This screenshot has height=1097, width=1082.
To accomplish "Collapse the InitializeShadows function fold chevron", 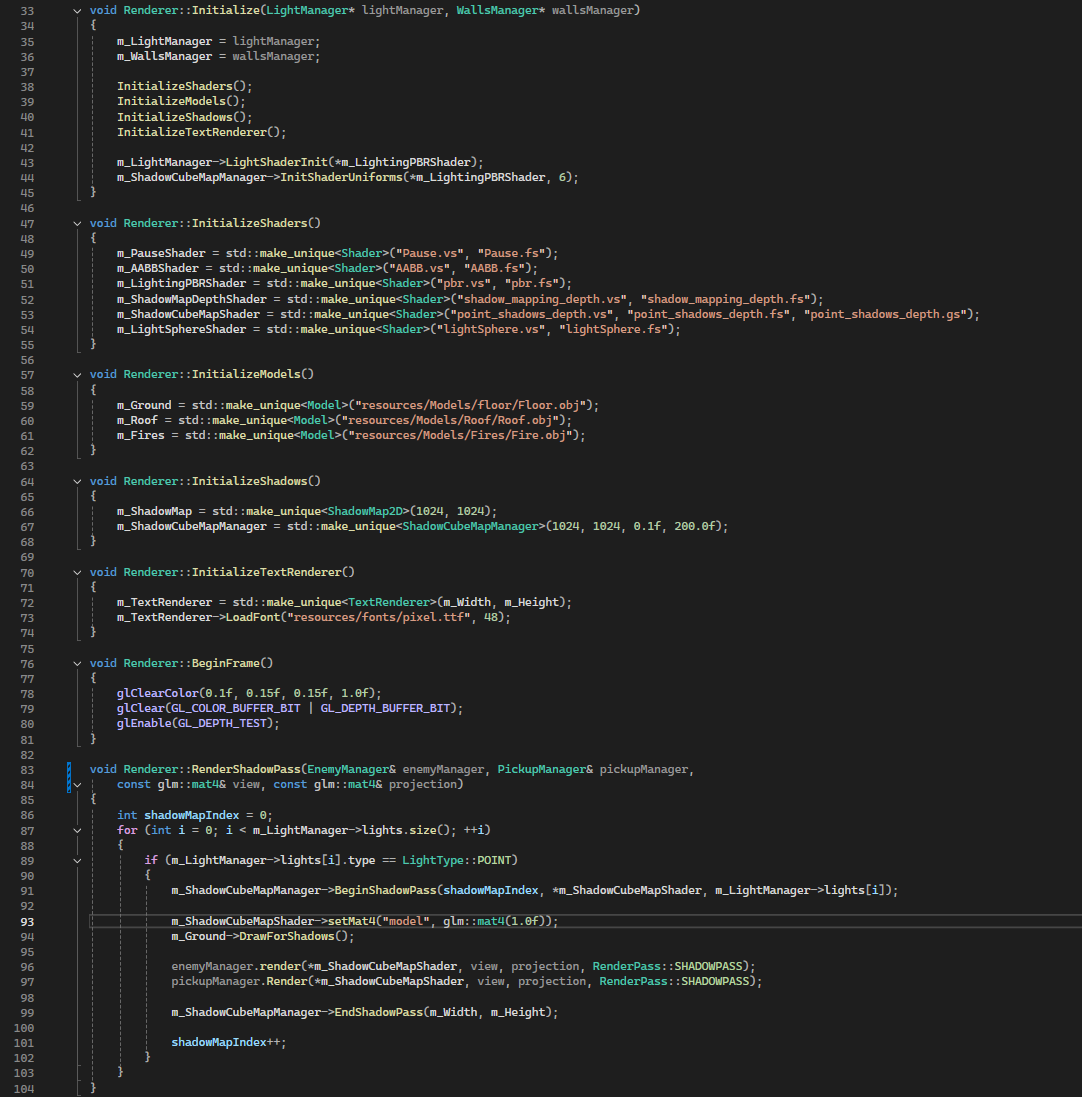I will coord(78,481).
